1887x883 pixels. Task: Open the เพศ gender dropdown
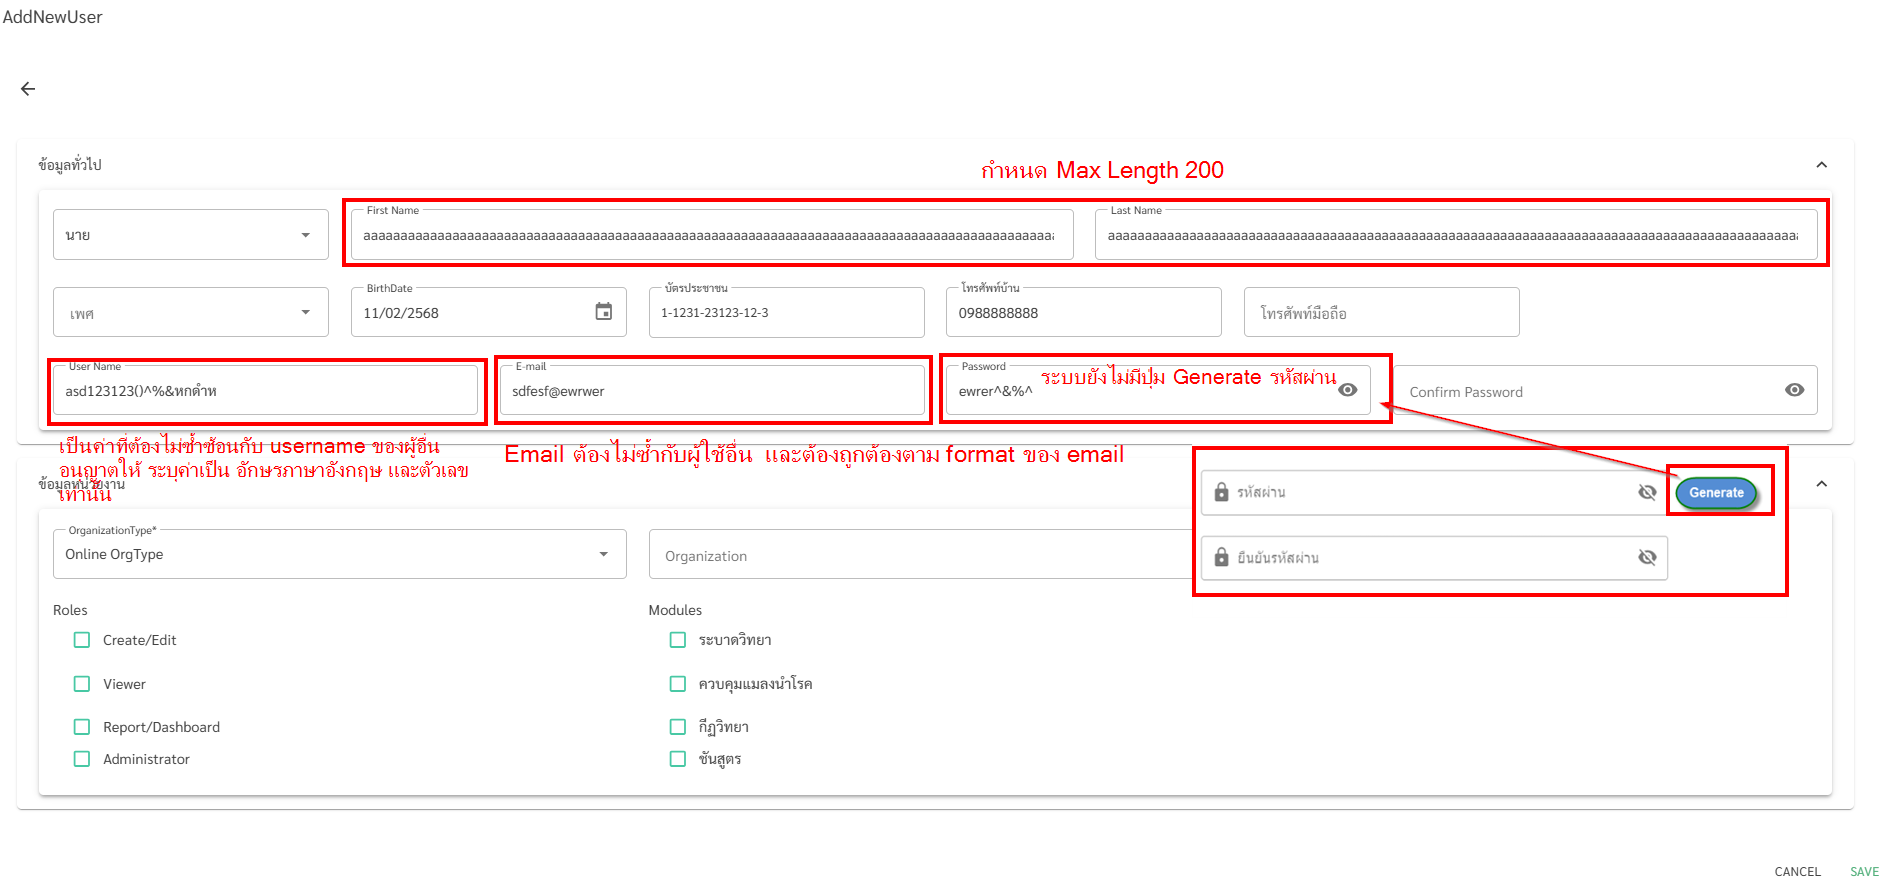click(x=190, y=313)
